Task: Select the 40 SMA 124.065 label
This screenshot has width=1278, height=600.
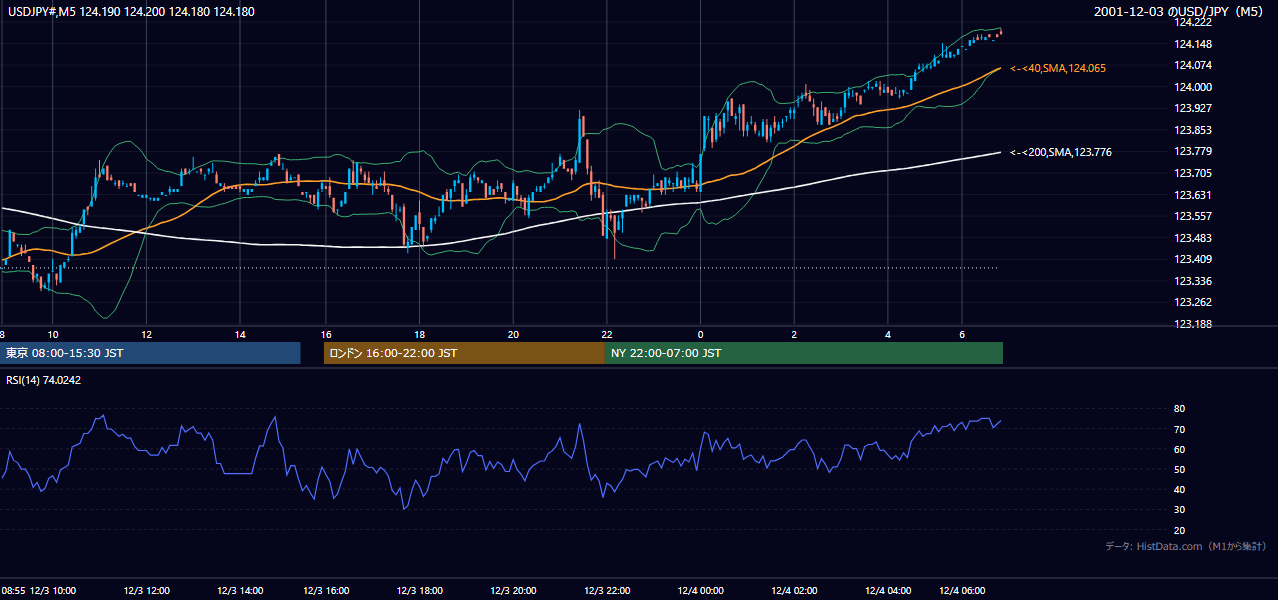Action: point(1058,68)
